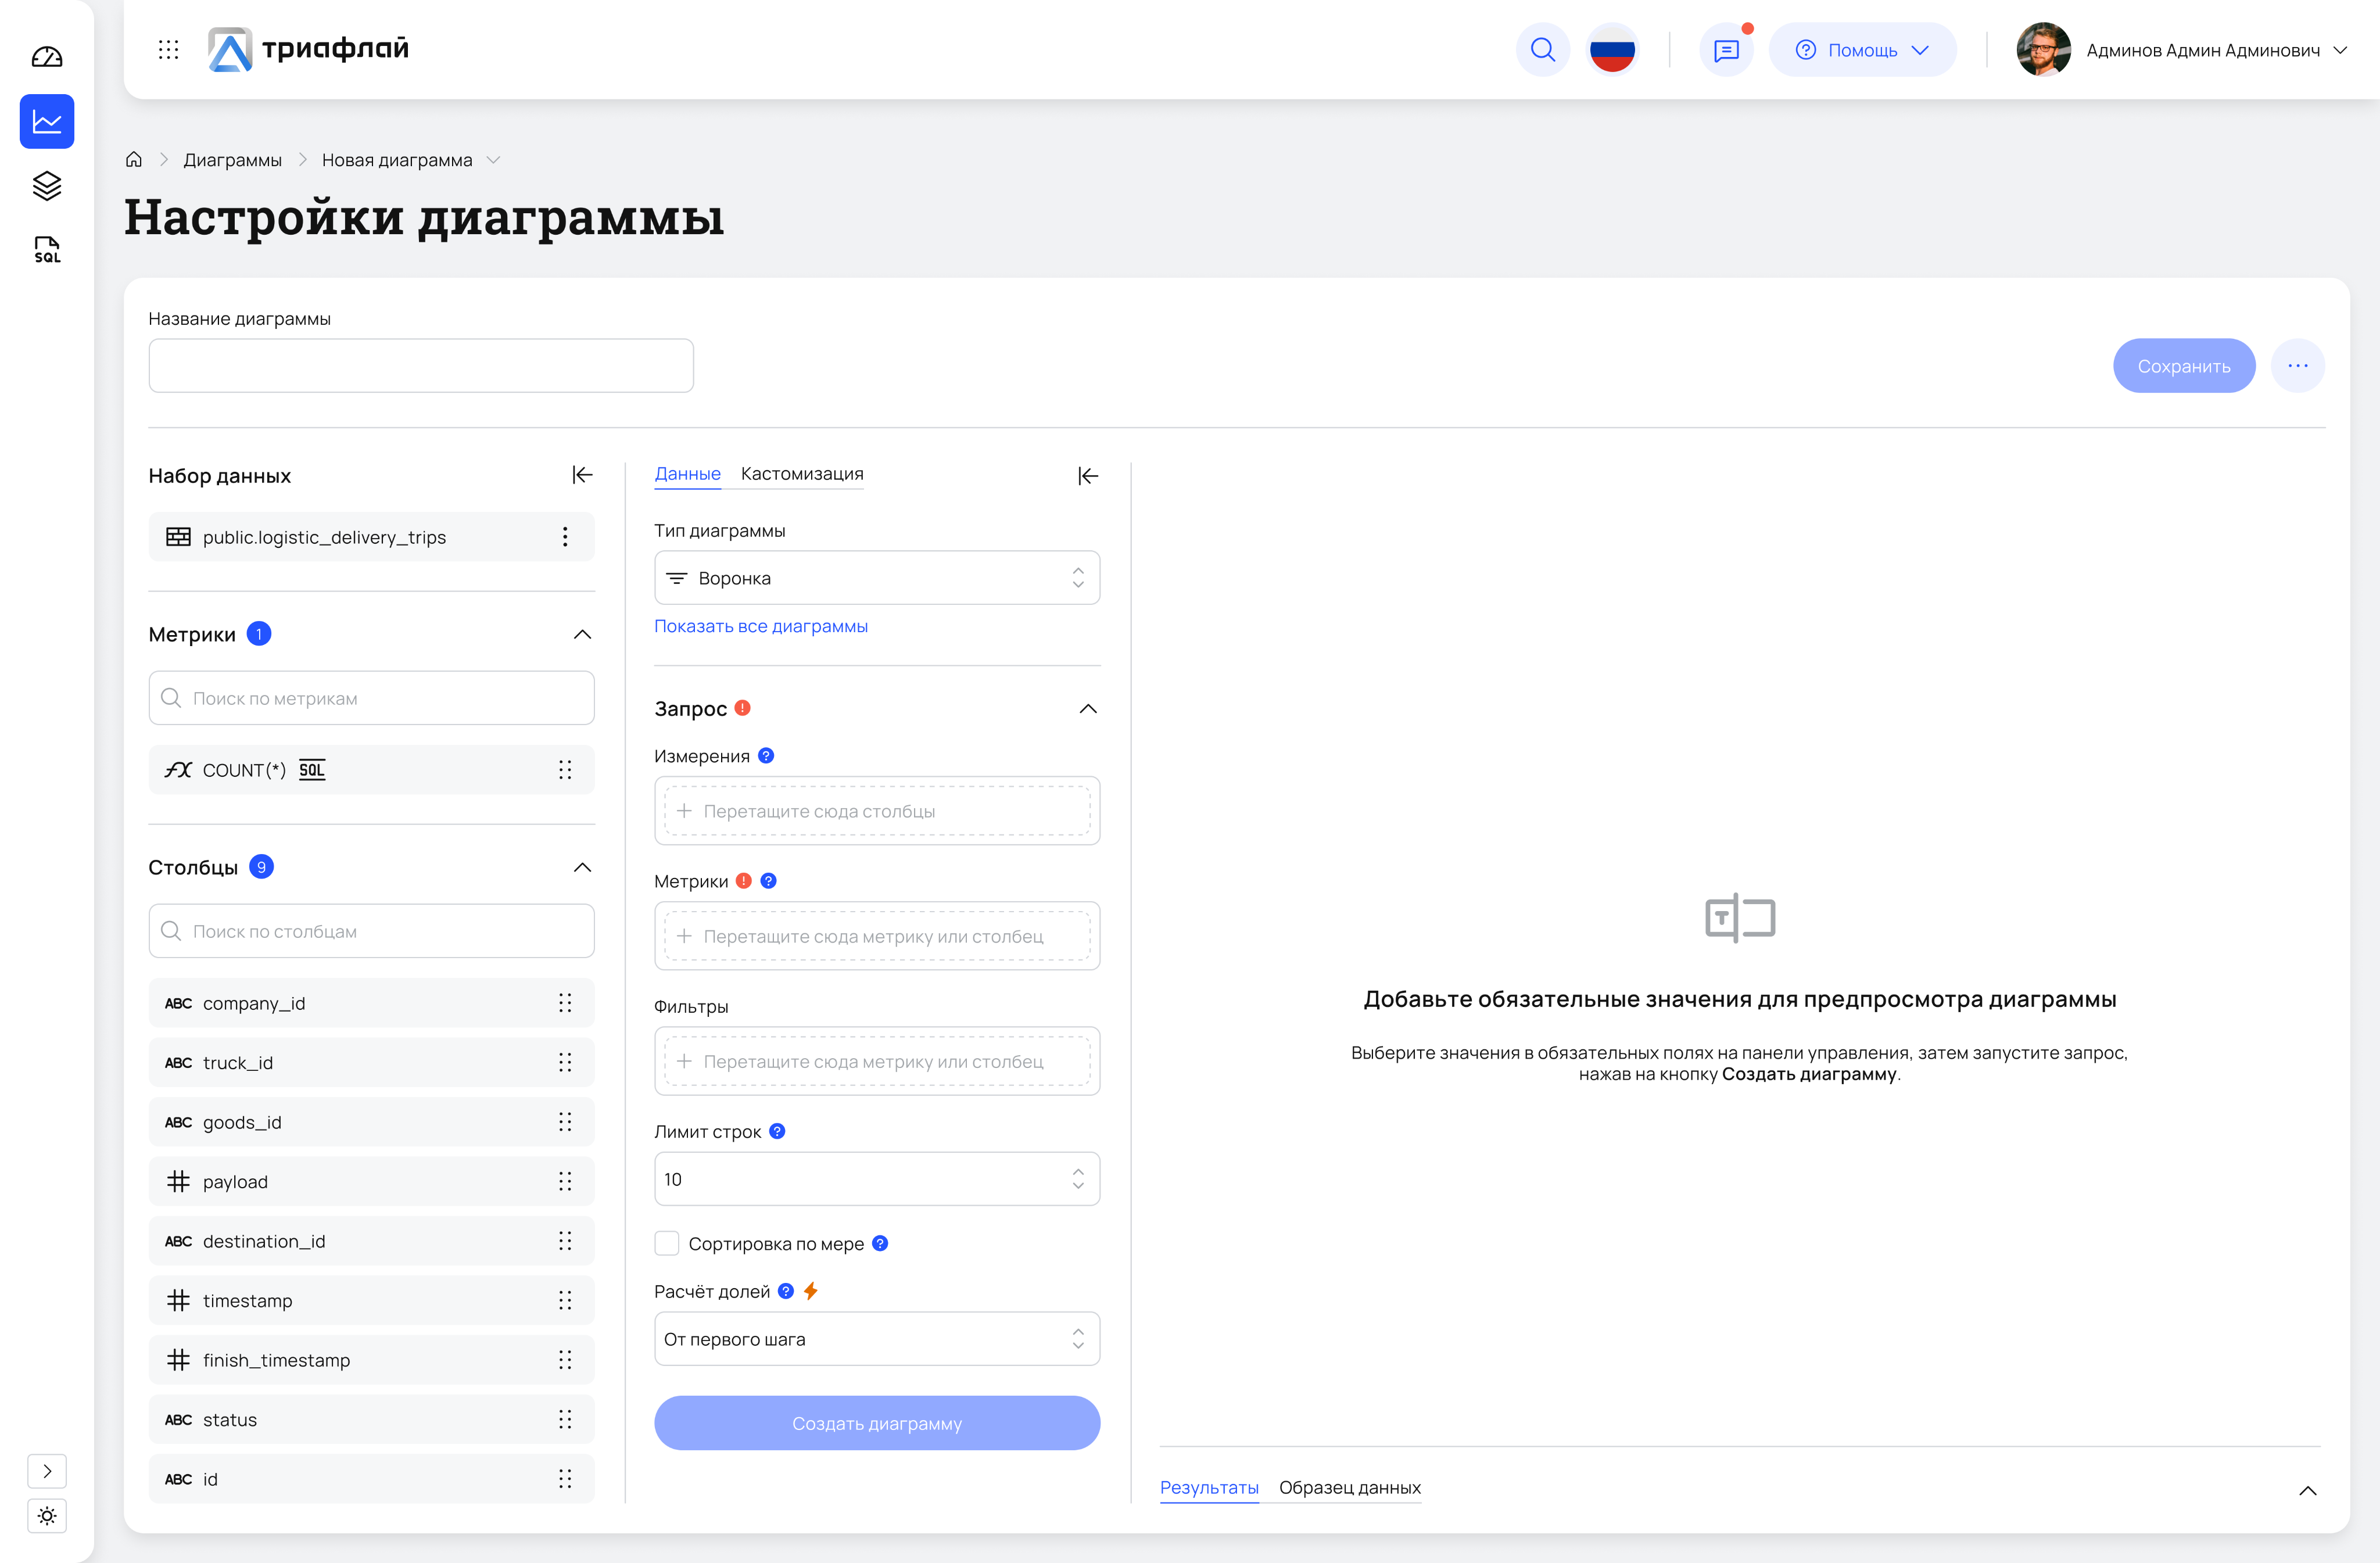This screenshot has width=2380, height=1563.
Task: Toggle the light theme sun icon
Action: (x=47, y=1516)
